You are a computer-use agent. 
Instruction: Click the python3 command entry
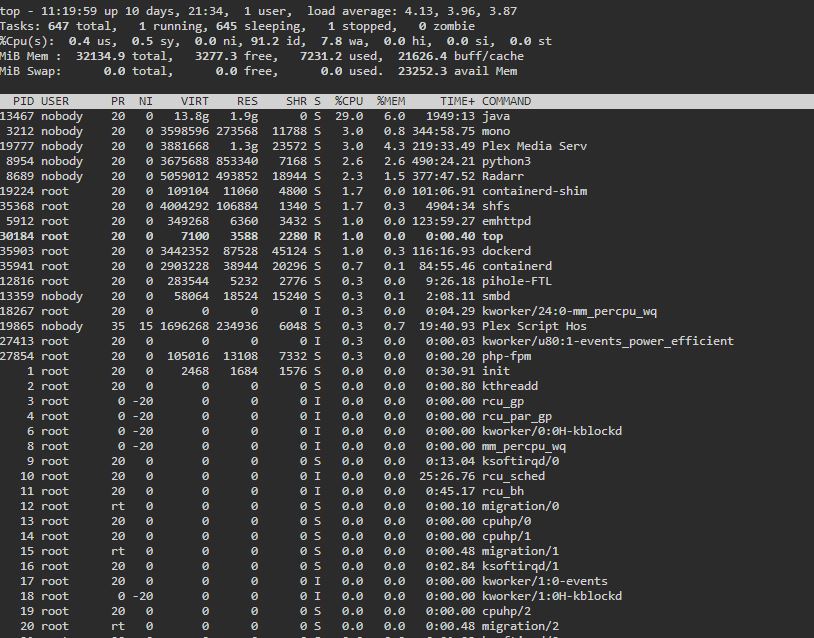pos(506,161)
